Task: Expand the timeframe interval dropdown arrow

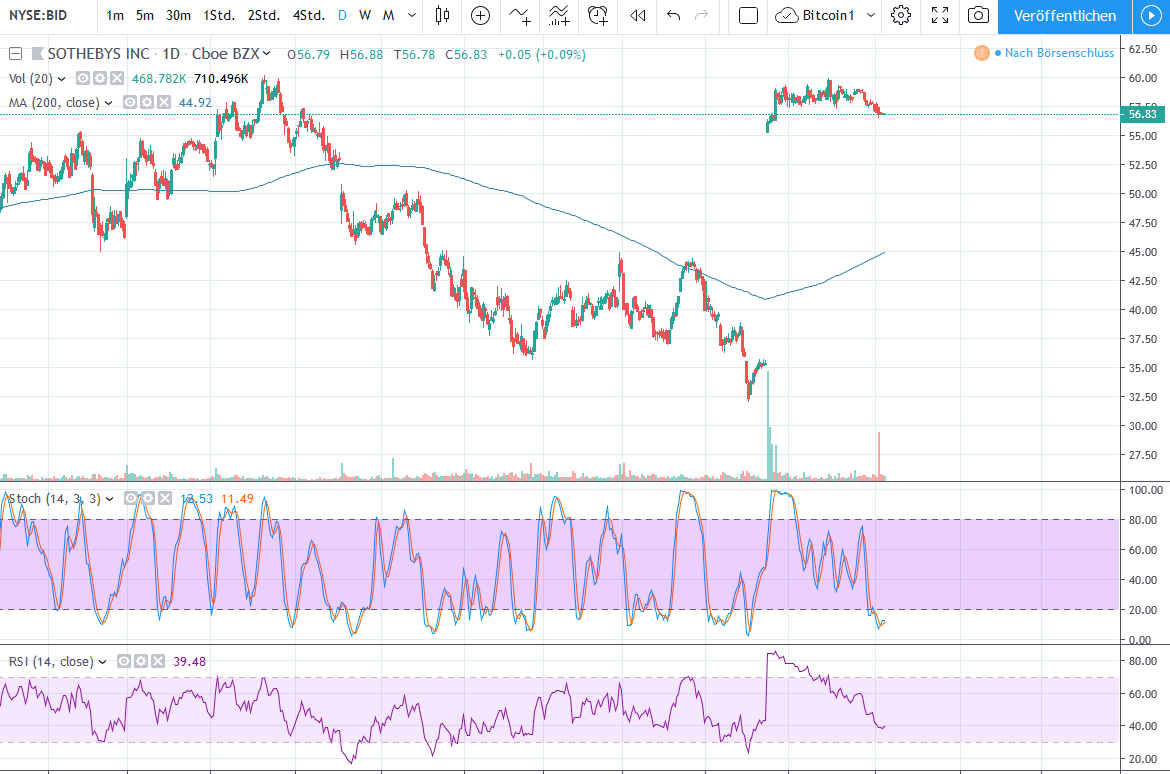Action: pos(412,15)
